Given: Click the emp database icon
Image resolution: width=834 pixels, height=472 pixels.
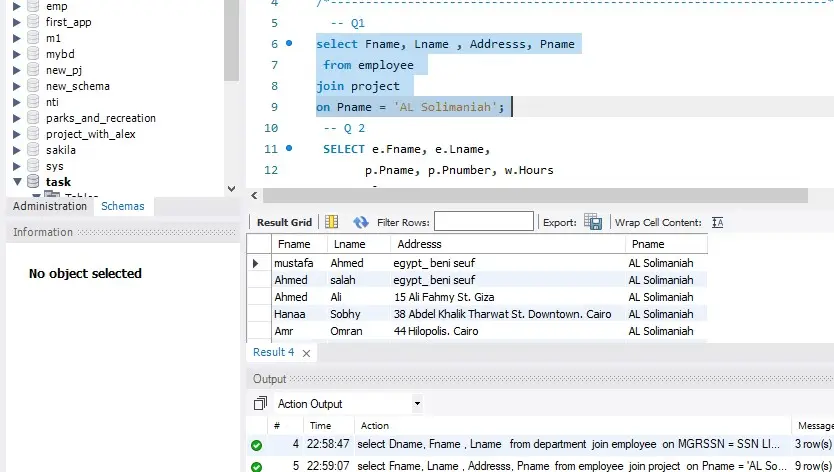Looking at the screenshot, I should [x=33, y=6].
